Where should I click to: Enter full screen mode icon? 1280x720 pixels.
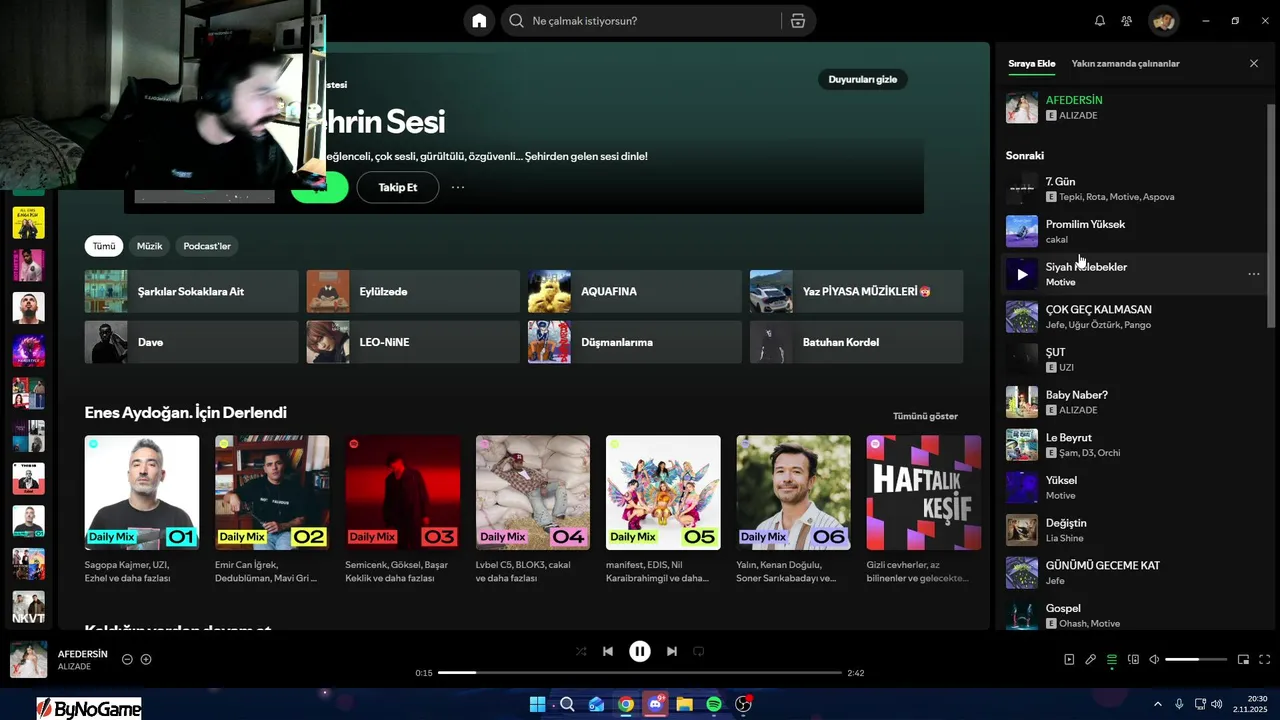pyautogui.click(x=1265, y=659)
